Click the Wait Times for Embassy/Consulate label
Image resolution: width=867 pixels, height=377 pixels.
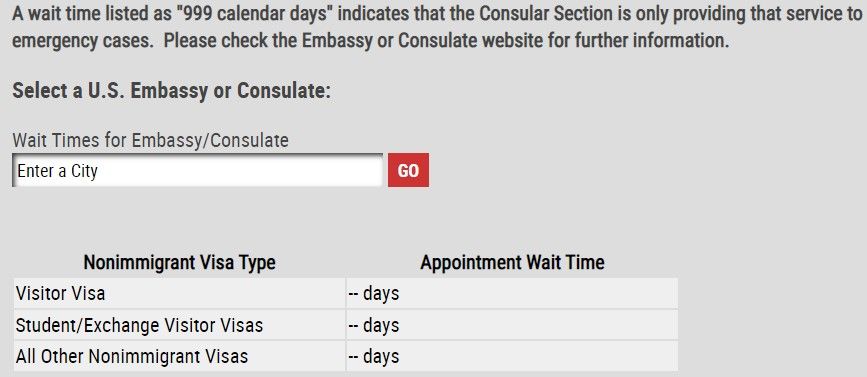[x=150, y=140]
